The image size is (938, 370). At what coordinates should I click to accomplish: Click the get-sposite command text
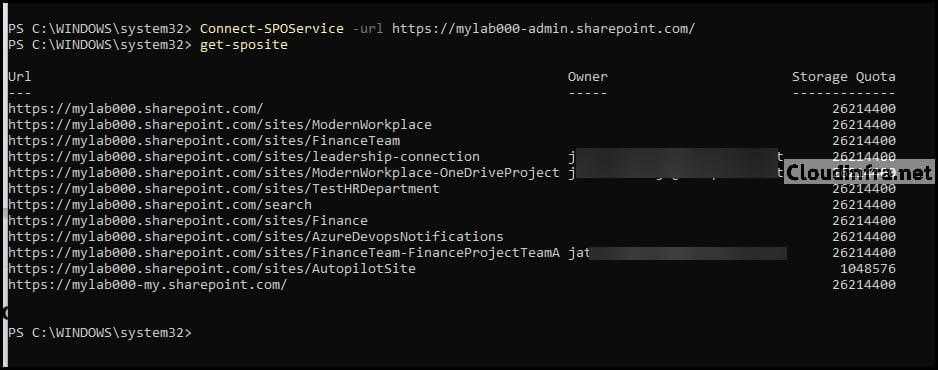coord(243,45)
